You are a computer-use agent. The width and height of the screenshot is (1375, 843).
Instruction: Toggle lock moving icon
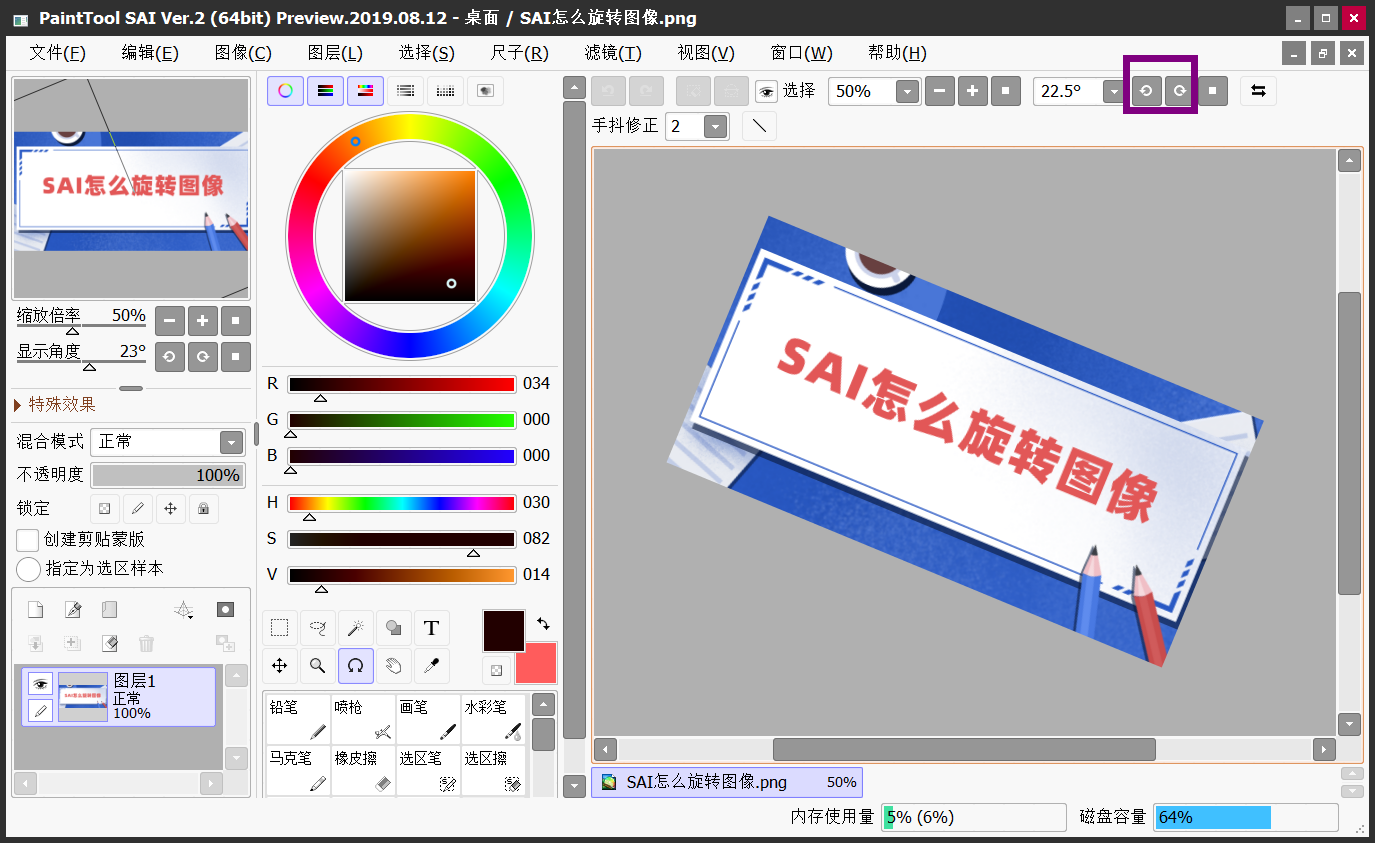tap(170, 508)
